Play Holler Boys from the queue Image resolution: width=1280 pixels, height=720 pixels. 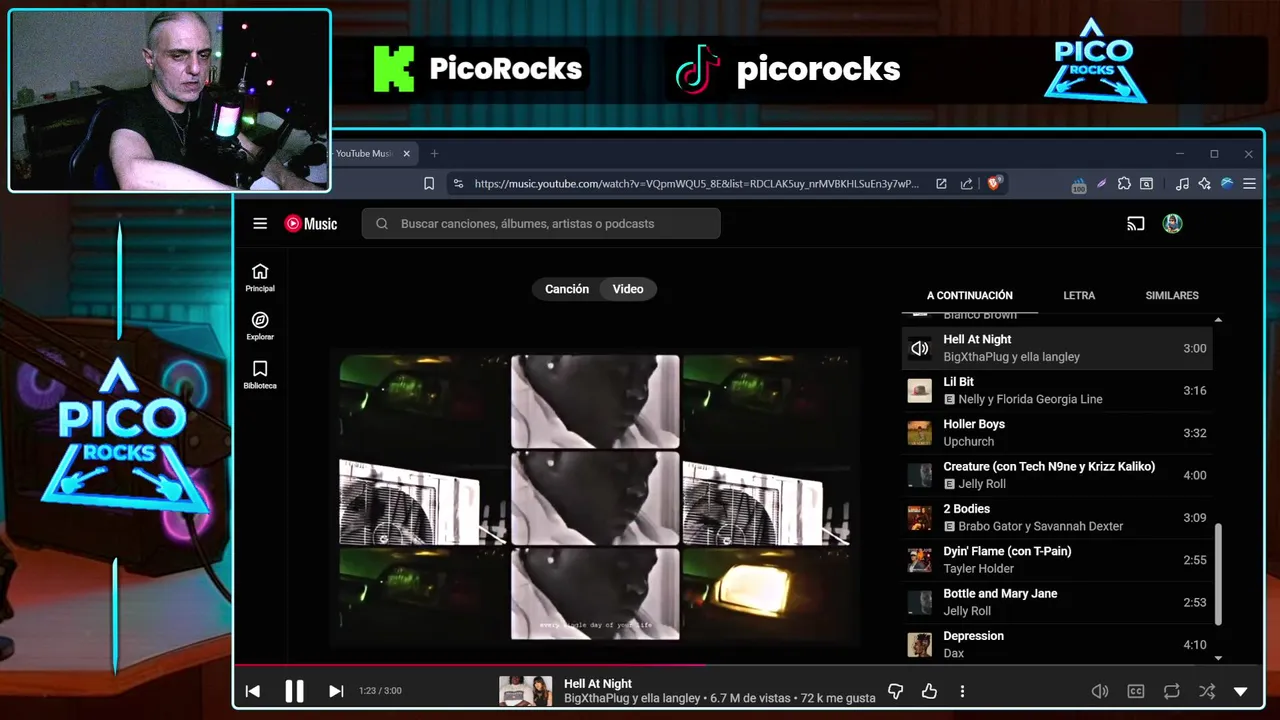pyautogui.click(x=1058, y=433)
